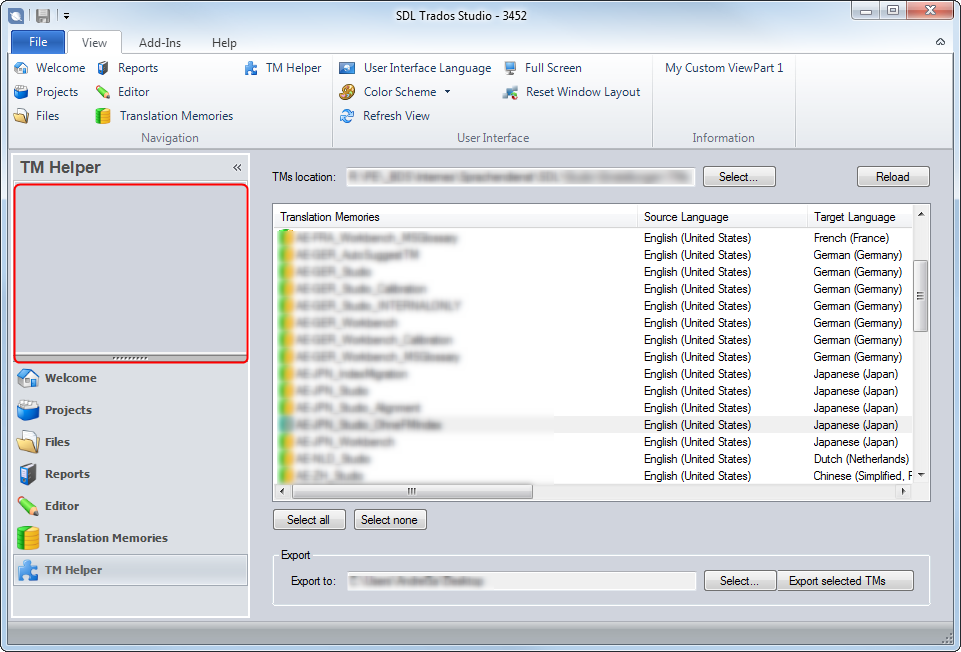Click the Reset Window Layout icon
The image size is (961, 652).
point(510,93)
